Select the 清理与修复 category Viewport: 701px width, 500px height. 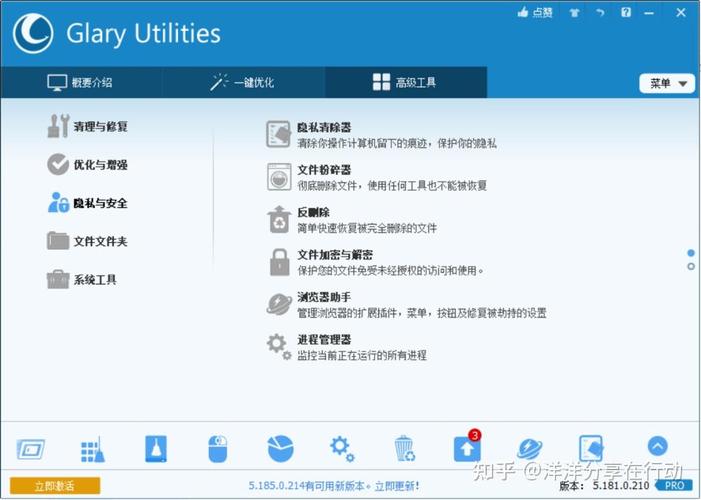[x=88, y=127]
